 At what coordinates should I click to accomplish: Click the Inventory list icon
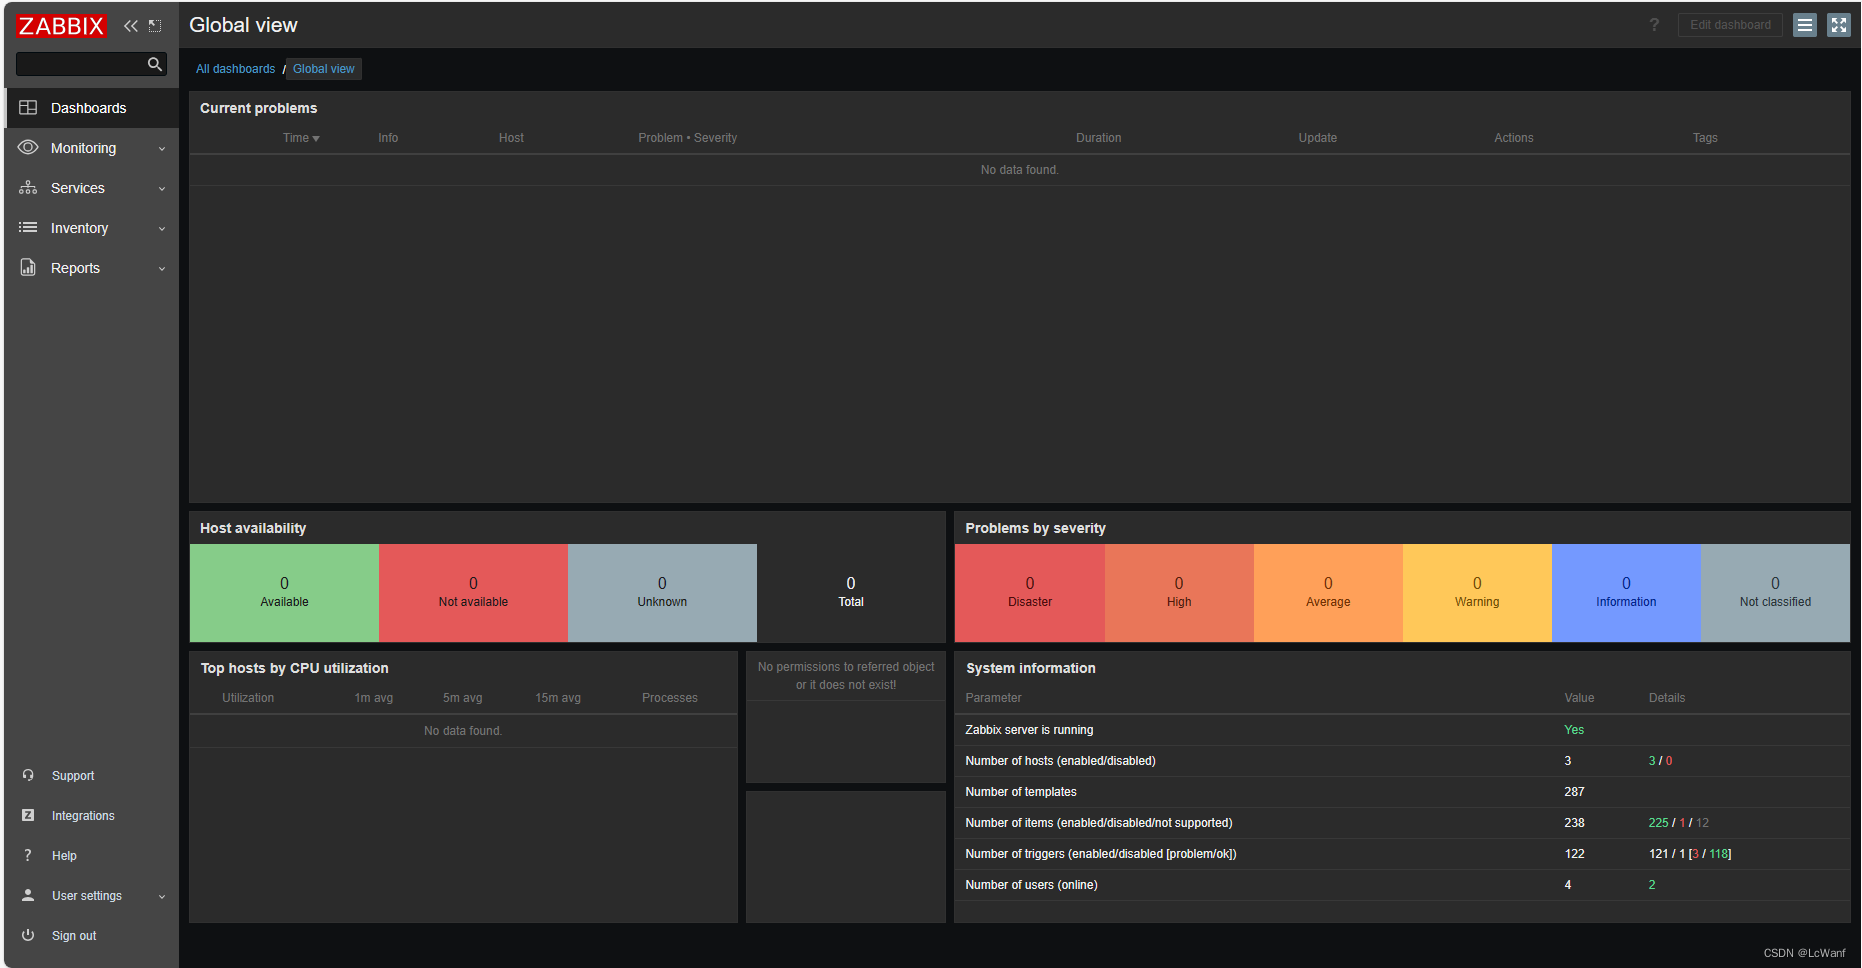point(28,227)
